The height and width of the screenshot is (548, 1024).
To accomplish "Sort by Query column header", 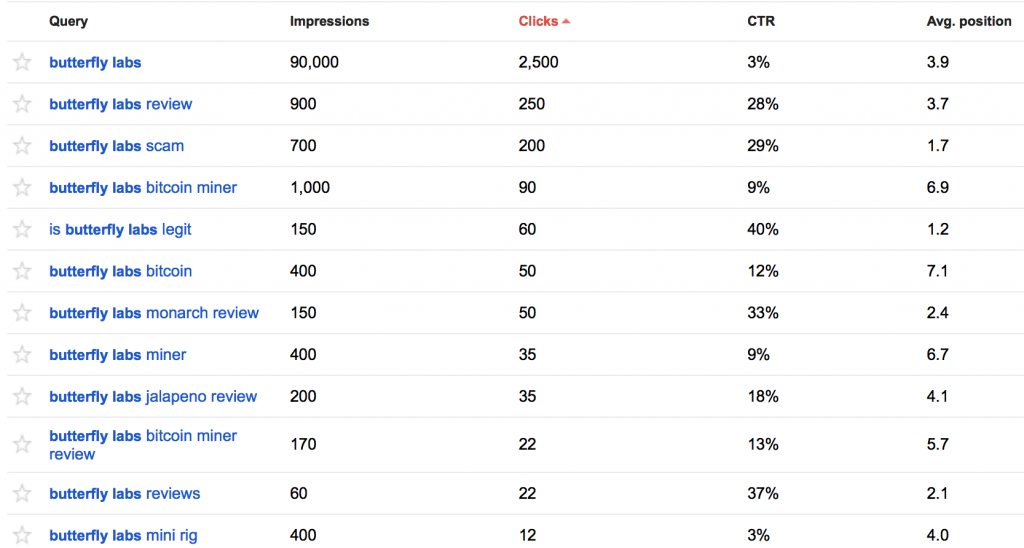I will pos(68,21).
